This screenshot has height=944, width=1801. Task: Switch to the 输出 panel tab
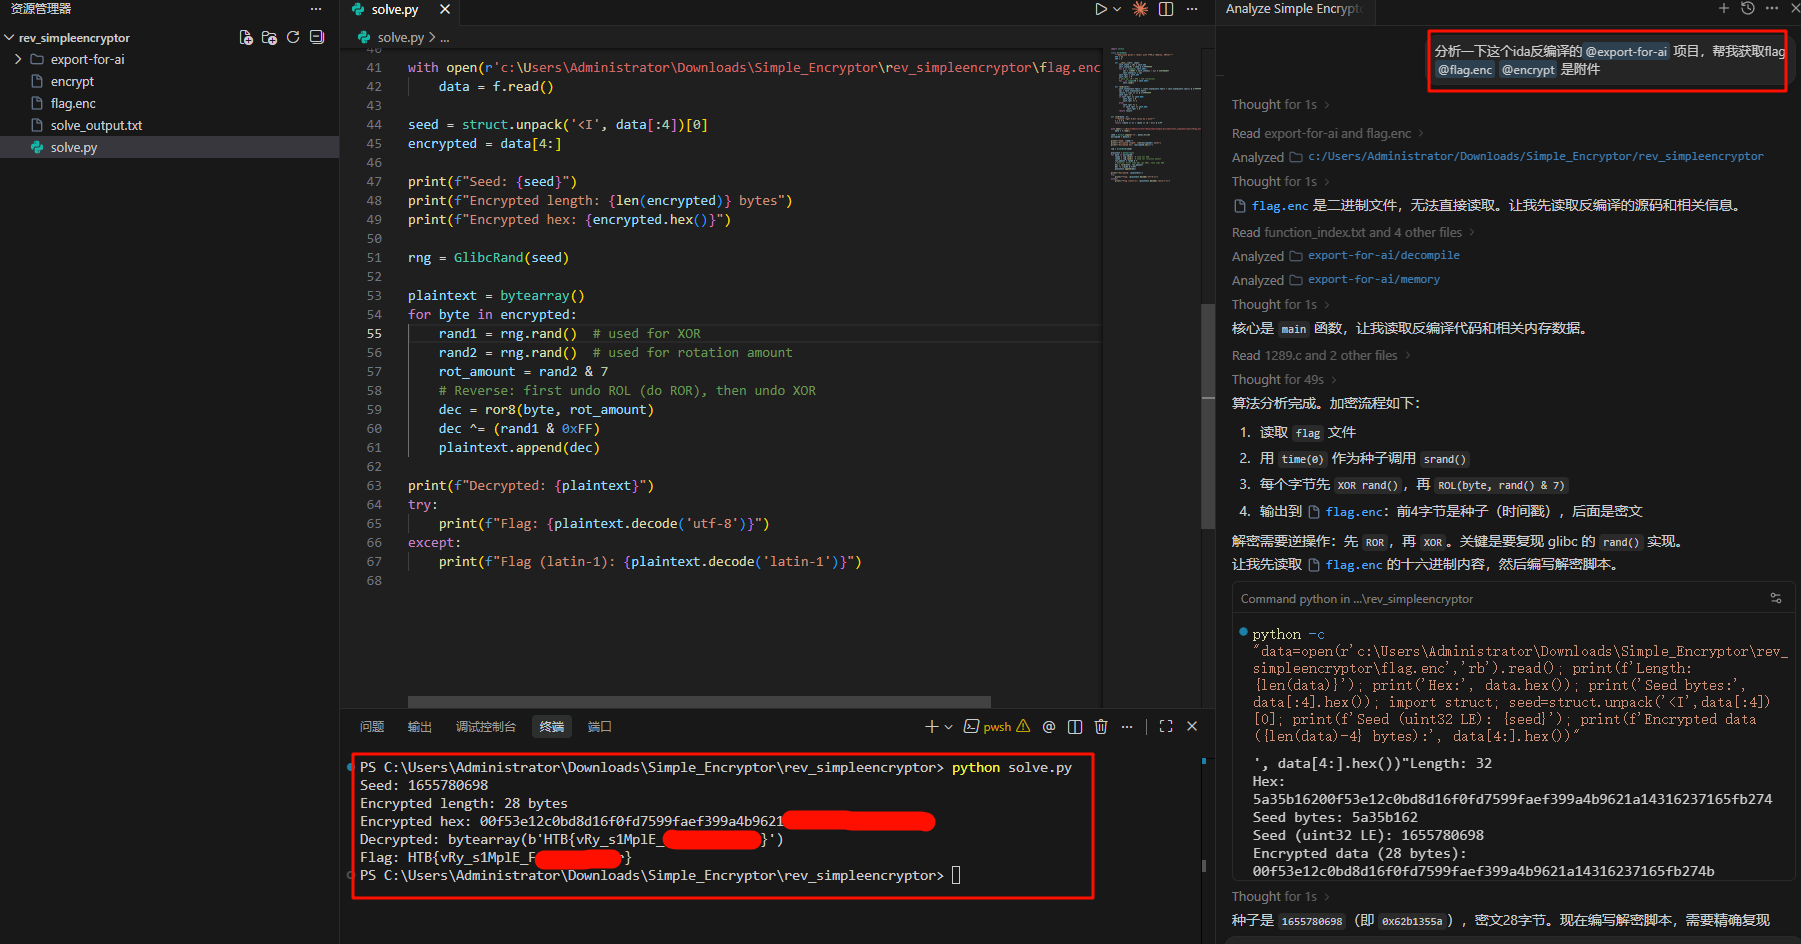click(x=420, y=727)
